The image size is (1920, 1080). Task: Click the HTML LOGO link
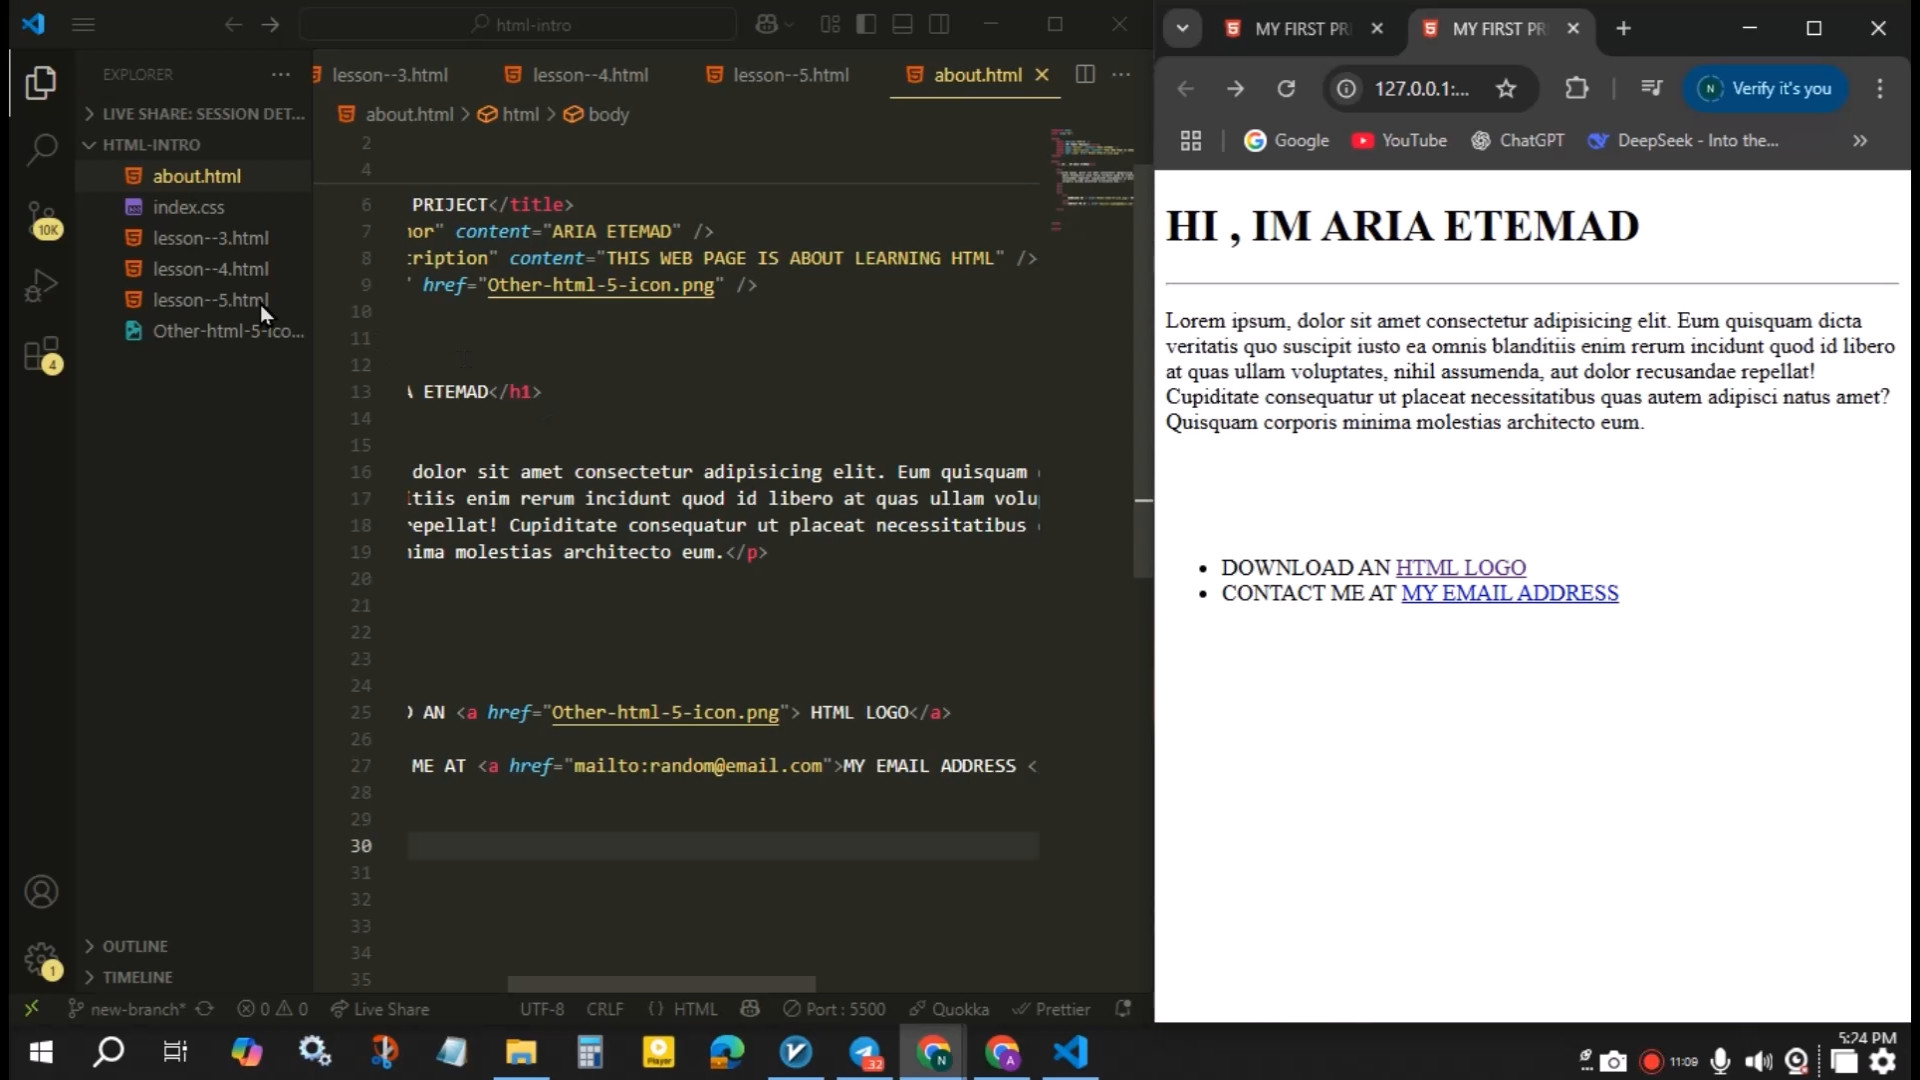click(x=1460, y=568)
